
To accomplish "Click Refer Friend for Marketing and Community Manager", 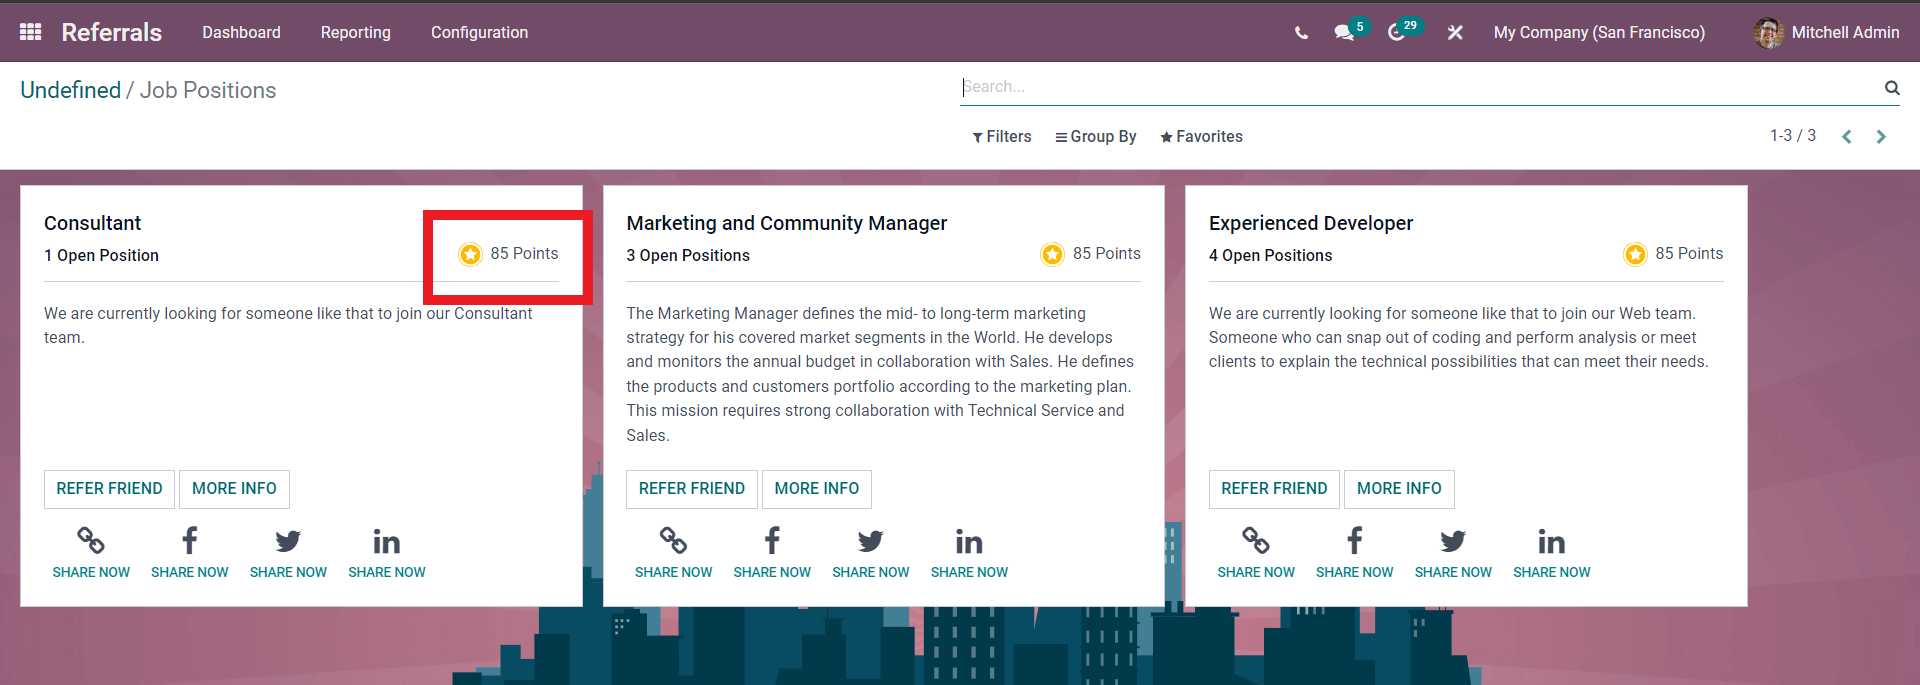I will [x=692, y=489].
